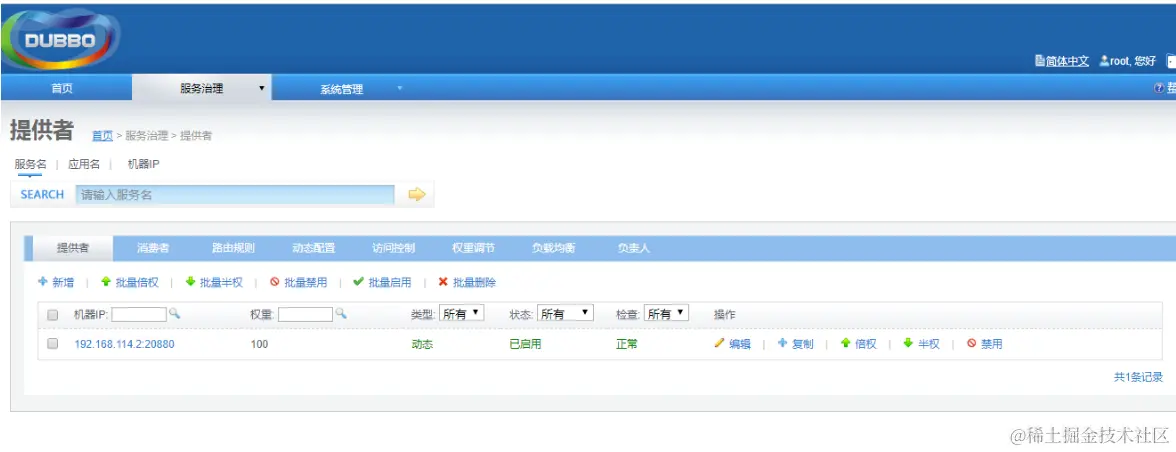
Task: Click the green checkmark icon for 批量启用
Action: (358, 283)
